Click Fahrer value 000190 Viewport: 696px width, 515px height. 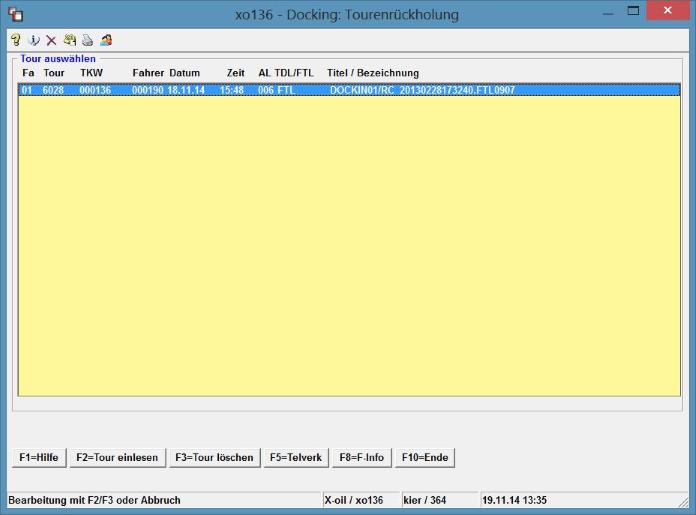coord(148,90)
